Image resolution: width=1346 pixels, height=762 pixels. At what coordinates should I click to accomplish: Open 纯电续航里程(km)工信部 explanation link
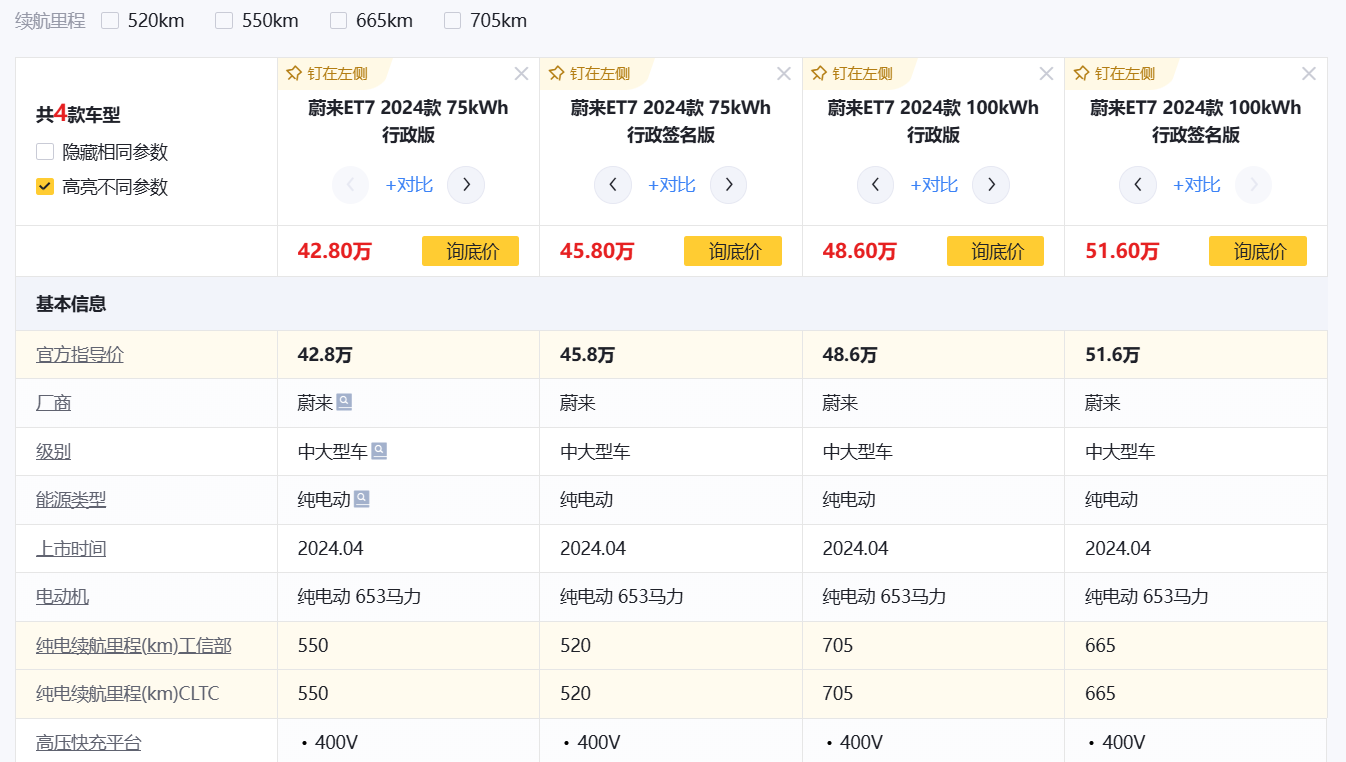[x=134, y=646]
